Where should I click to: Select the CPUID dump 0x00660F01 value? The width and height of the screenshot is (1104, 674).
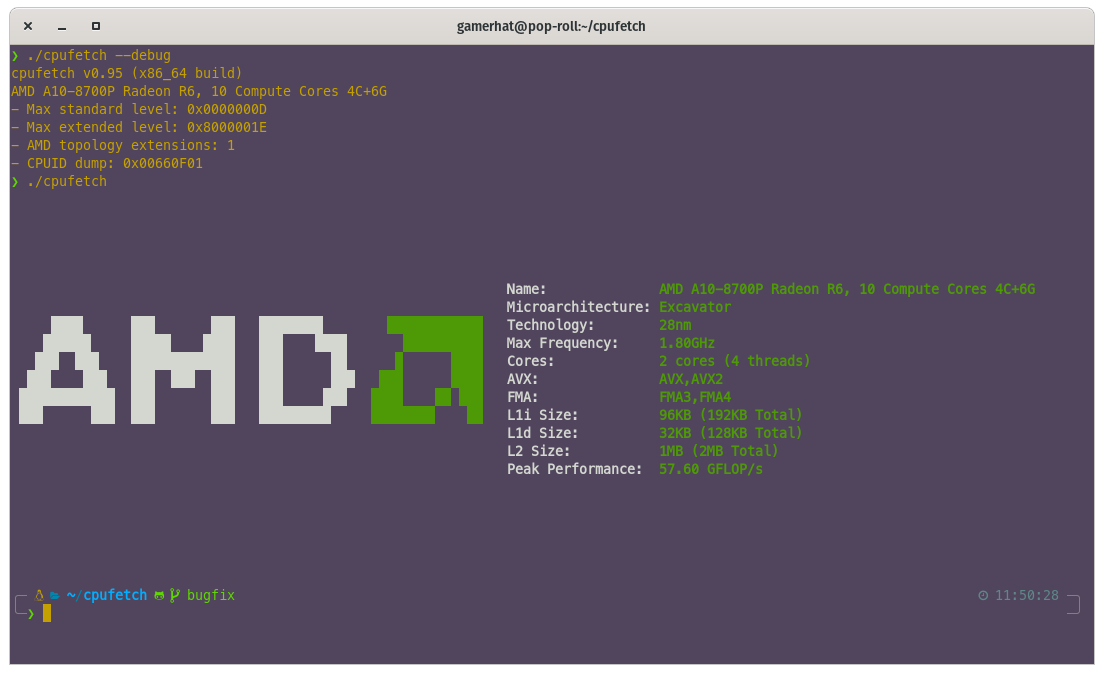point(163,163)
